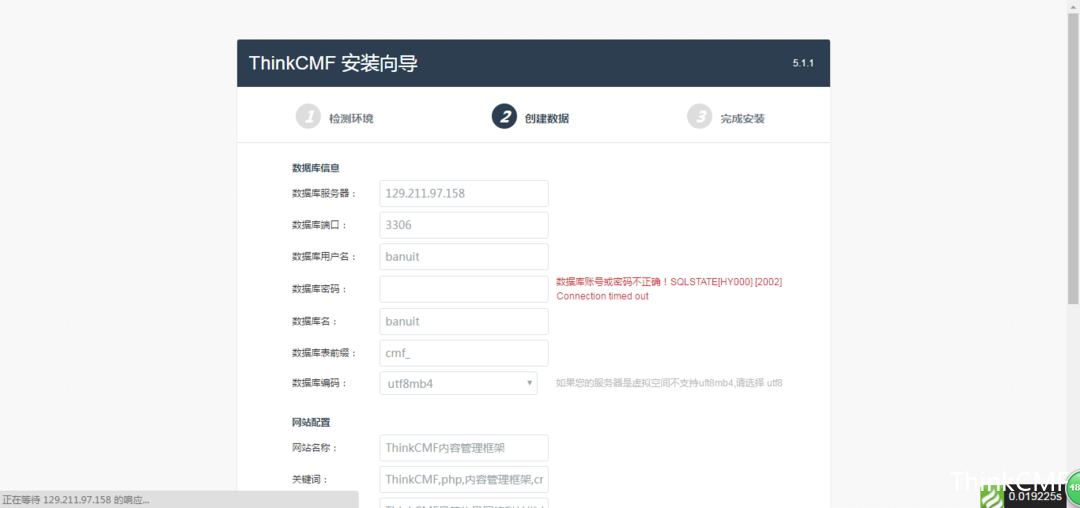The image size is (1080, 508).
Task: Click the 5.1.1 version number
Action: point(803,63)
